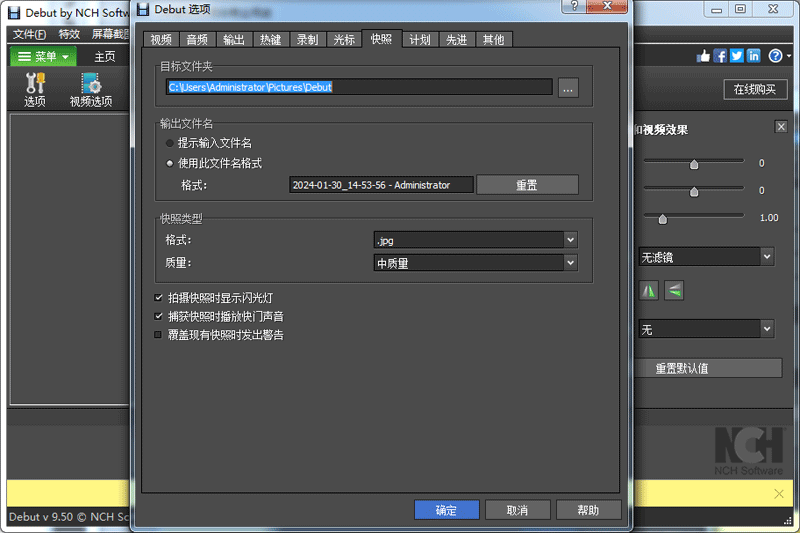Switch to the 输出 tab
Screen dimensions: 800x533
coord(234,39)
